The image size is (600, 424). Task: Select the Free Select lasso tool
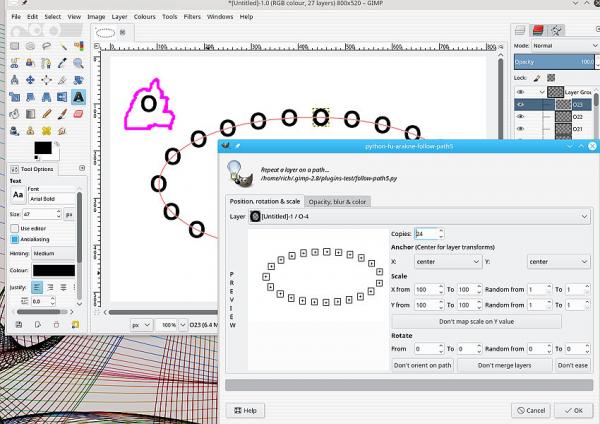click(46, 46)
